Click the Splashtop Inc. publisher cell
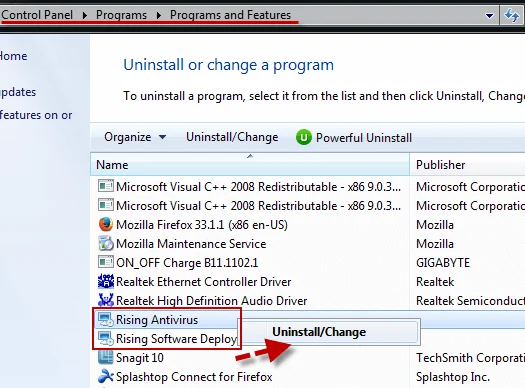Image resolution: width=525 pixels, height=388 pixels. coord(453,377)
